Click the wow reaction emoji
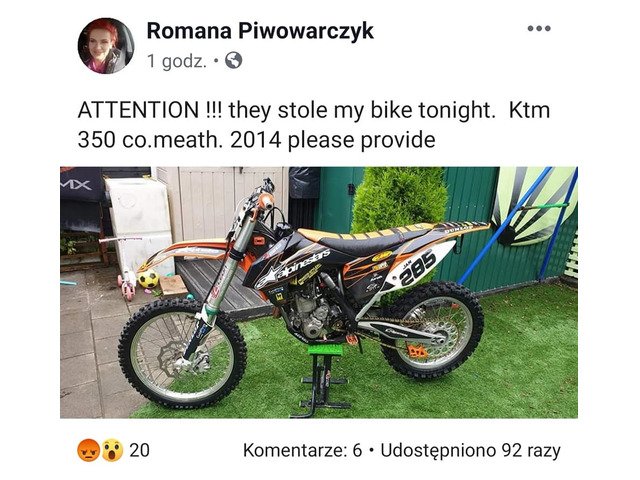Screen dimensions: 640x480 pos(112,450)
